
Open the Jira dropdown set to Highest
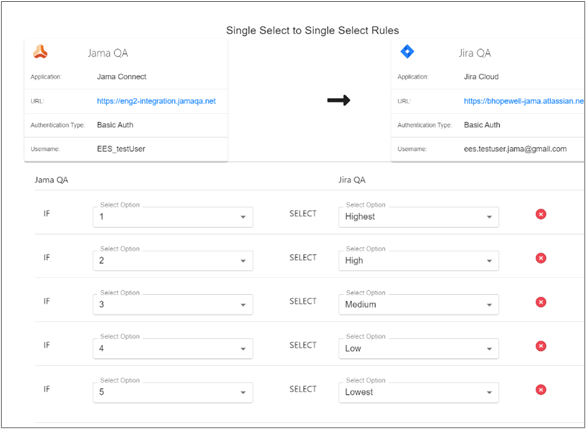point(419,217)
